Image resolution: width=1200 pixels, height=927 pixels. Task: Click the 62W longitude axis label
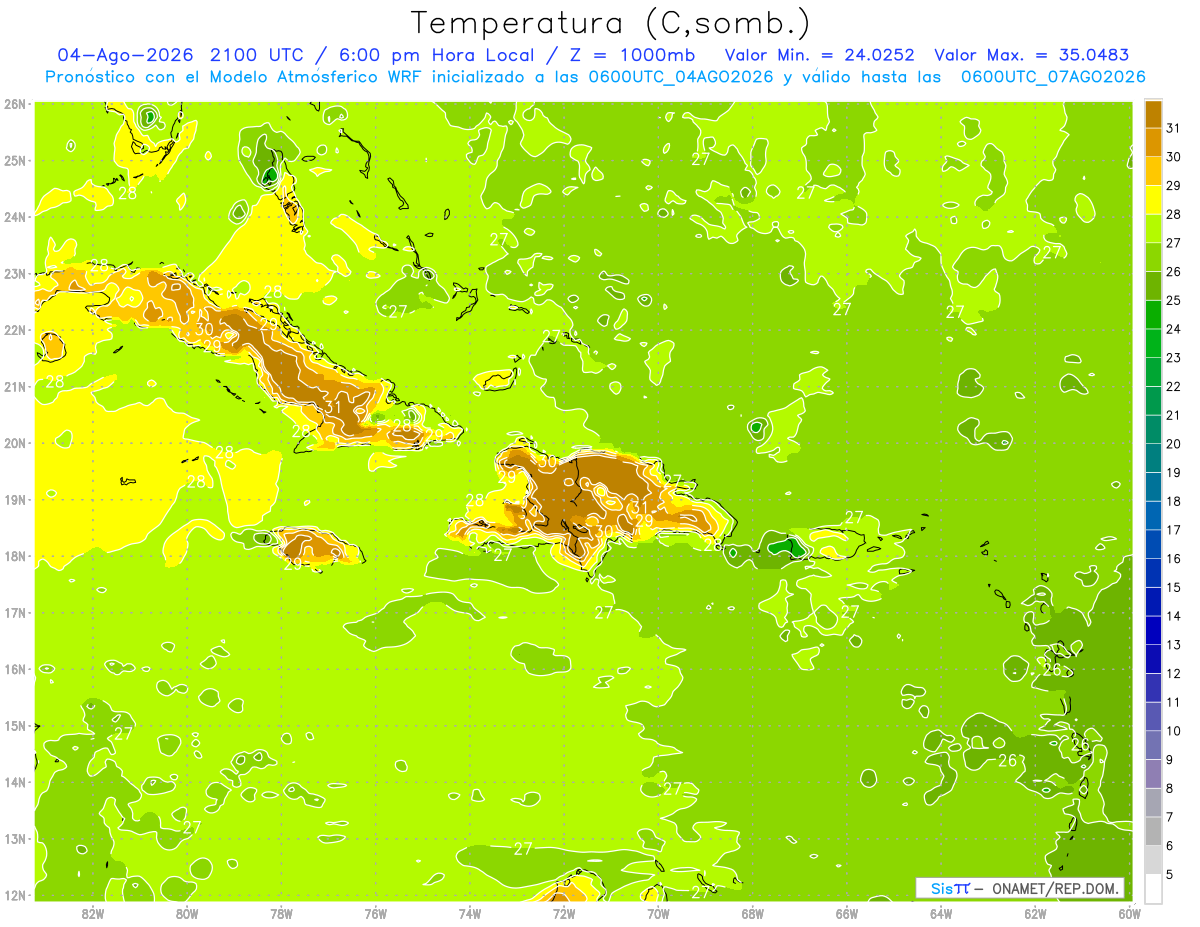1035,913
